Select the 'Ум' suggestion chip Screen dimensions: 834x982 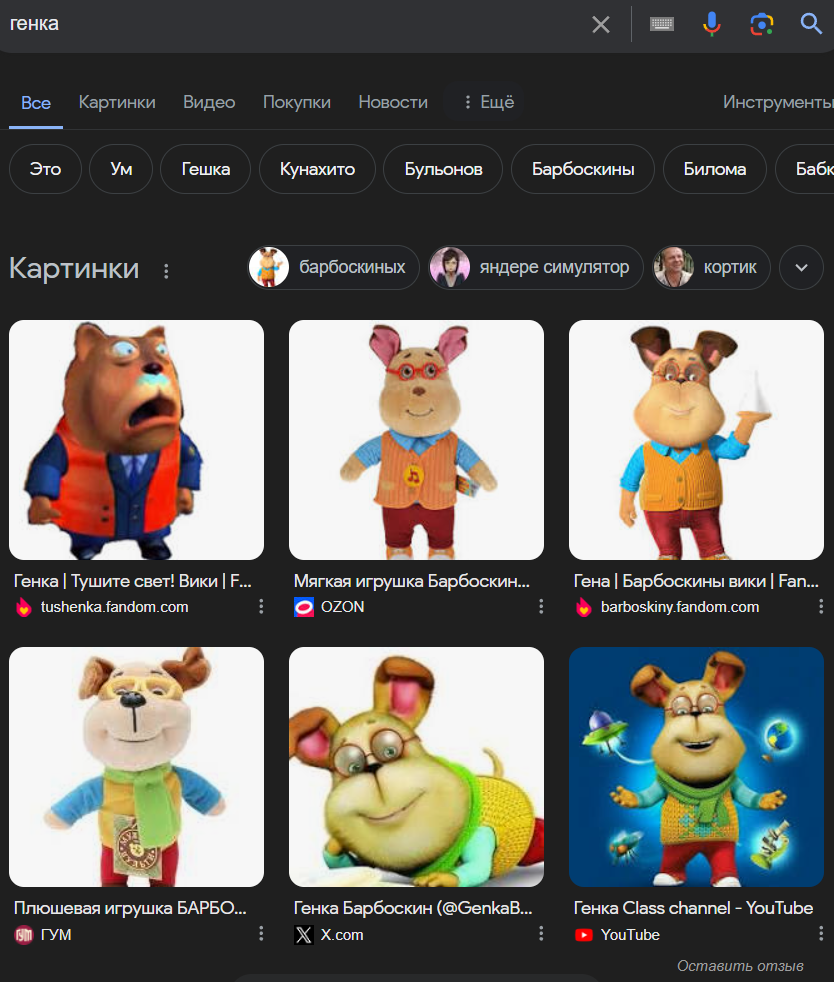[x=121, y=169]
